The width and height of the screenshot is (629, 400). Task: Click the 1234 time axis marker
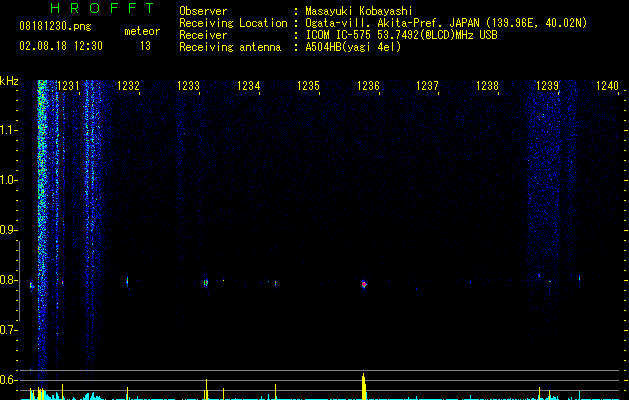click(248, 86)
